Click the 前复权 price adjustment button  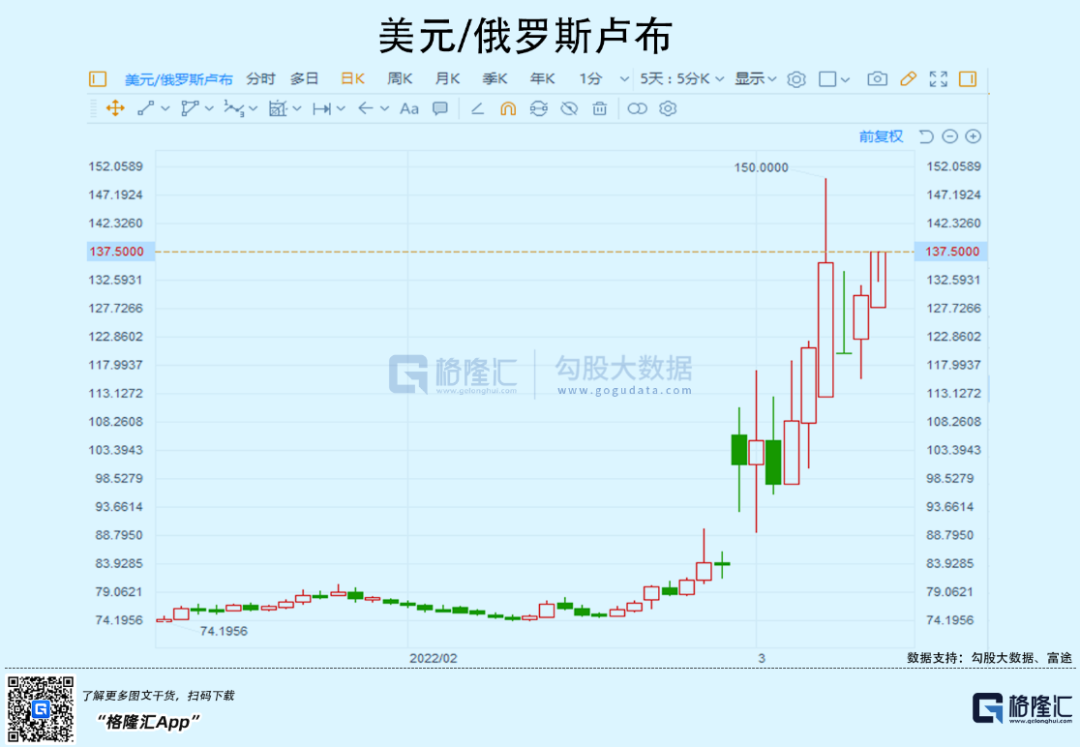[x=880, y=136]
